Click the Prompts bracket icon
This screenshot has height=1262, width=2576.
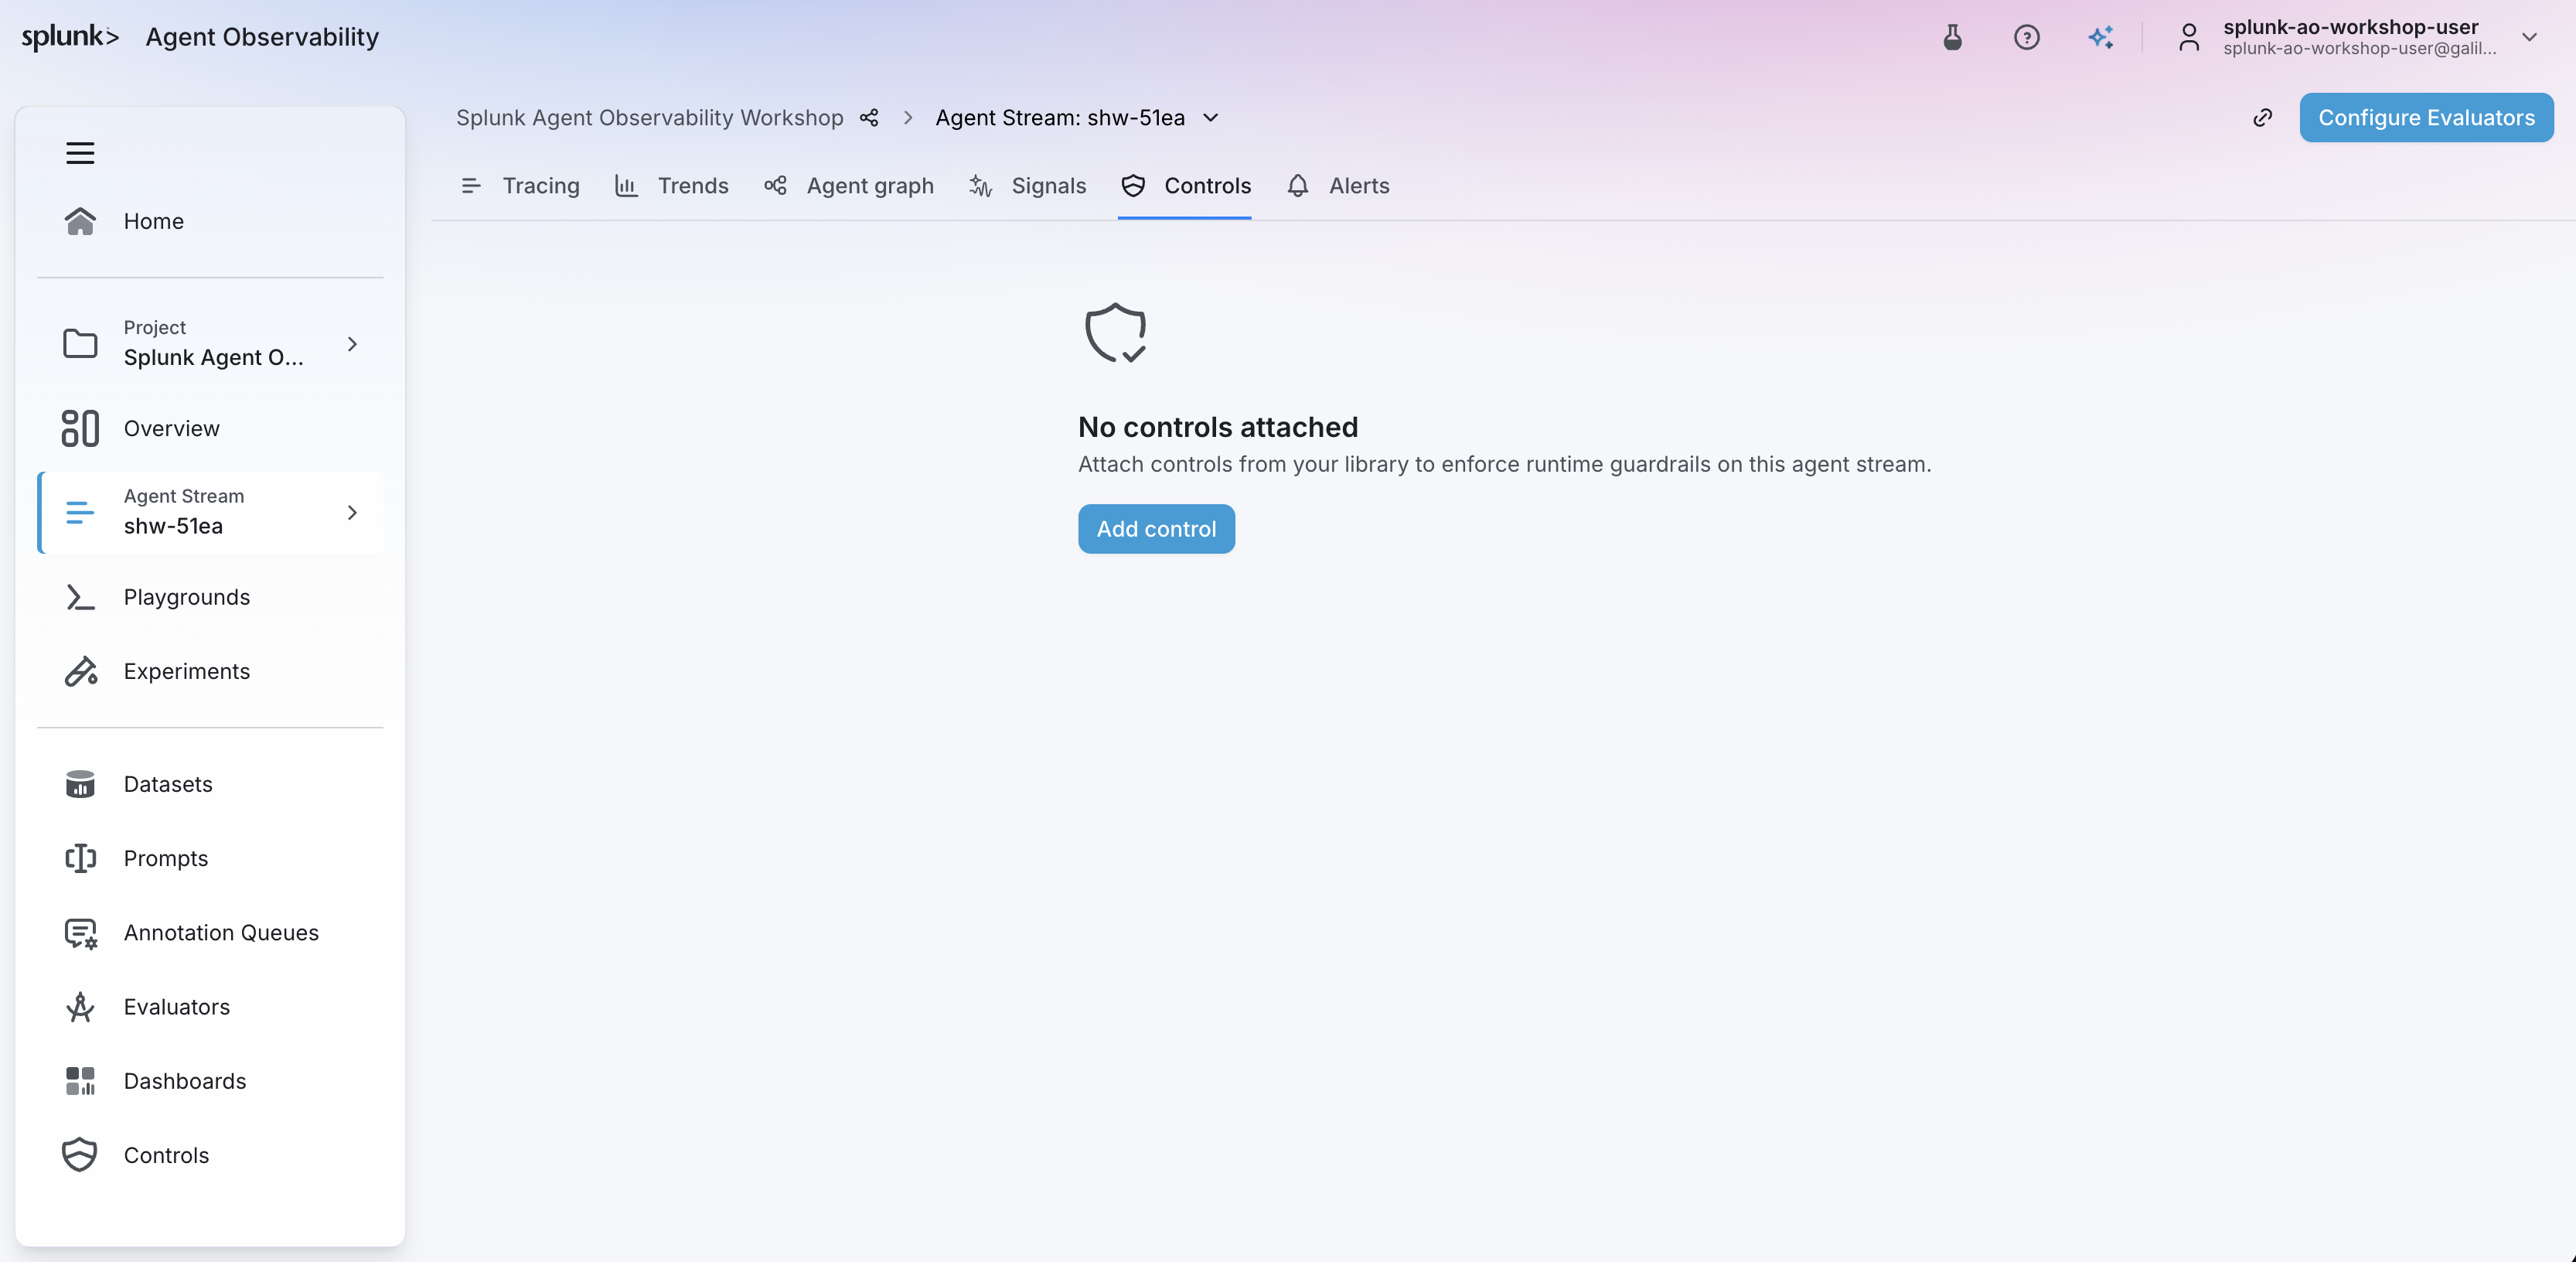click(80, 858)
